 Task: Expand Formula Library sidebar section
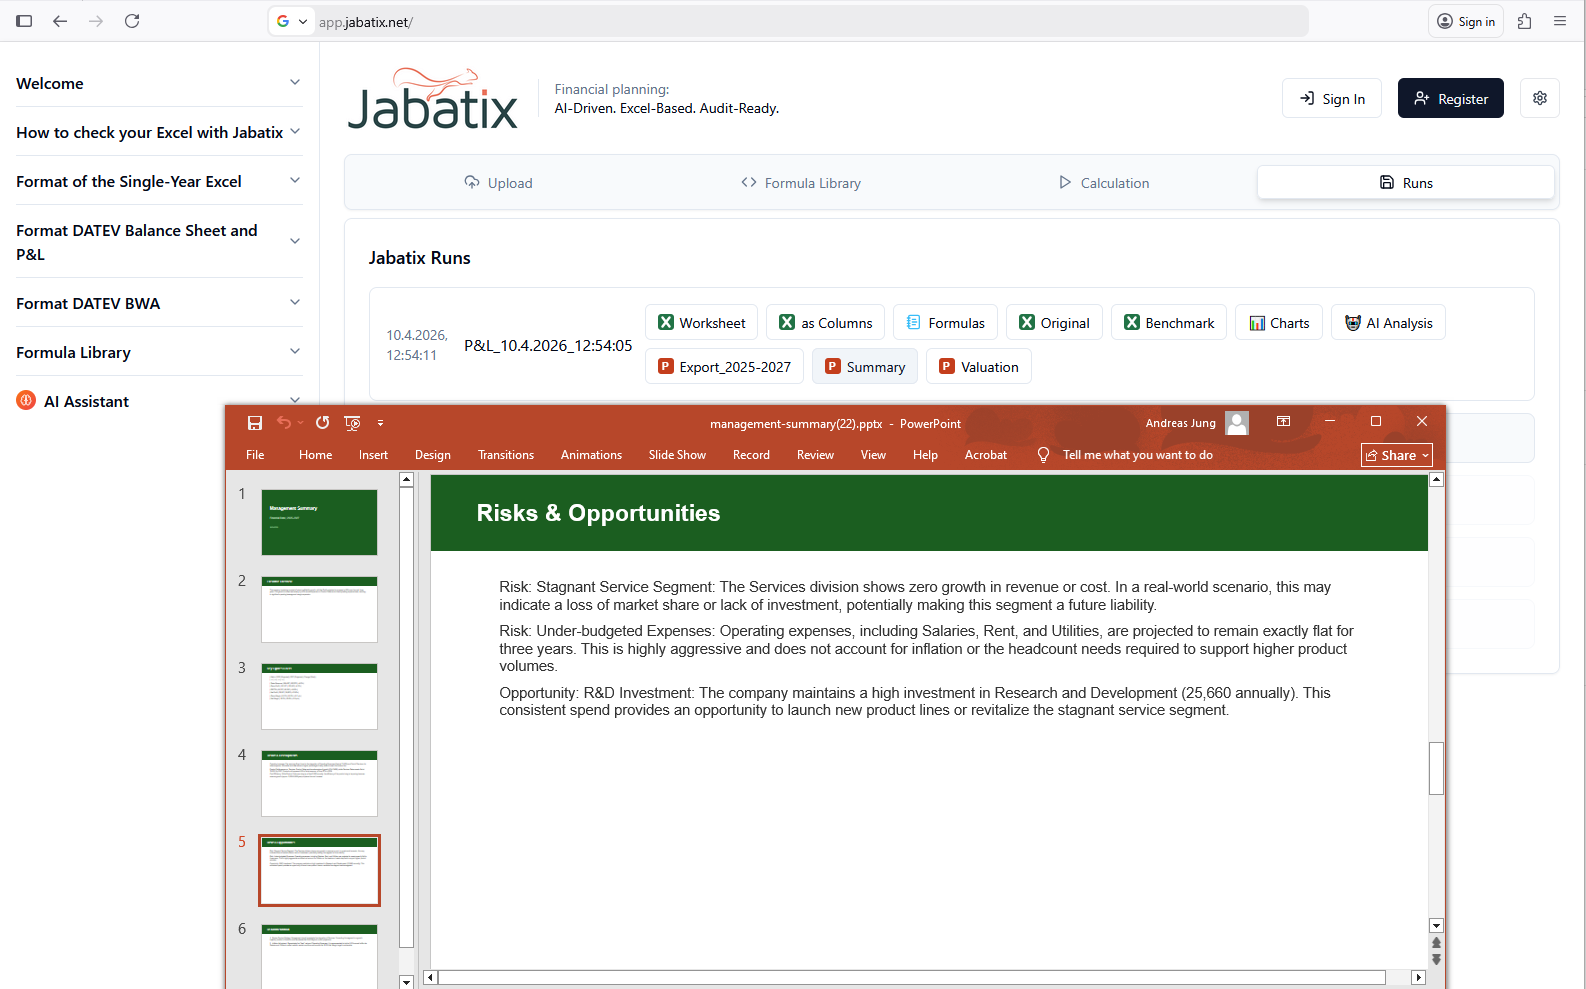pyautogui.click(x=158, y=352)
